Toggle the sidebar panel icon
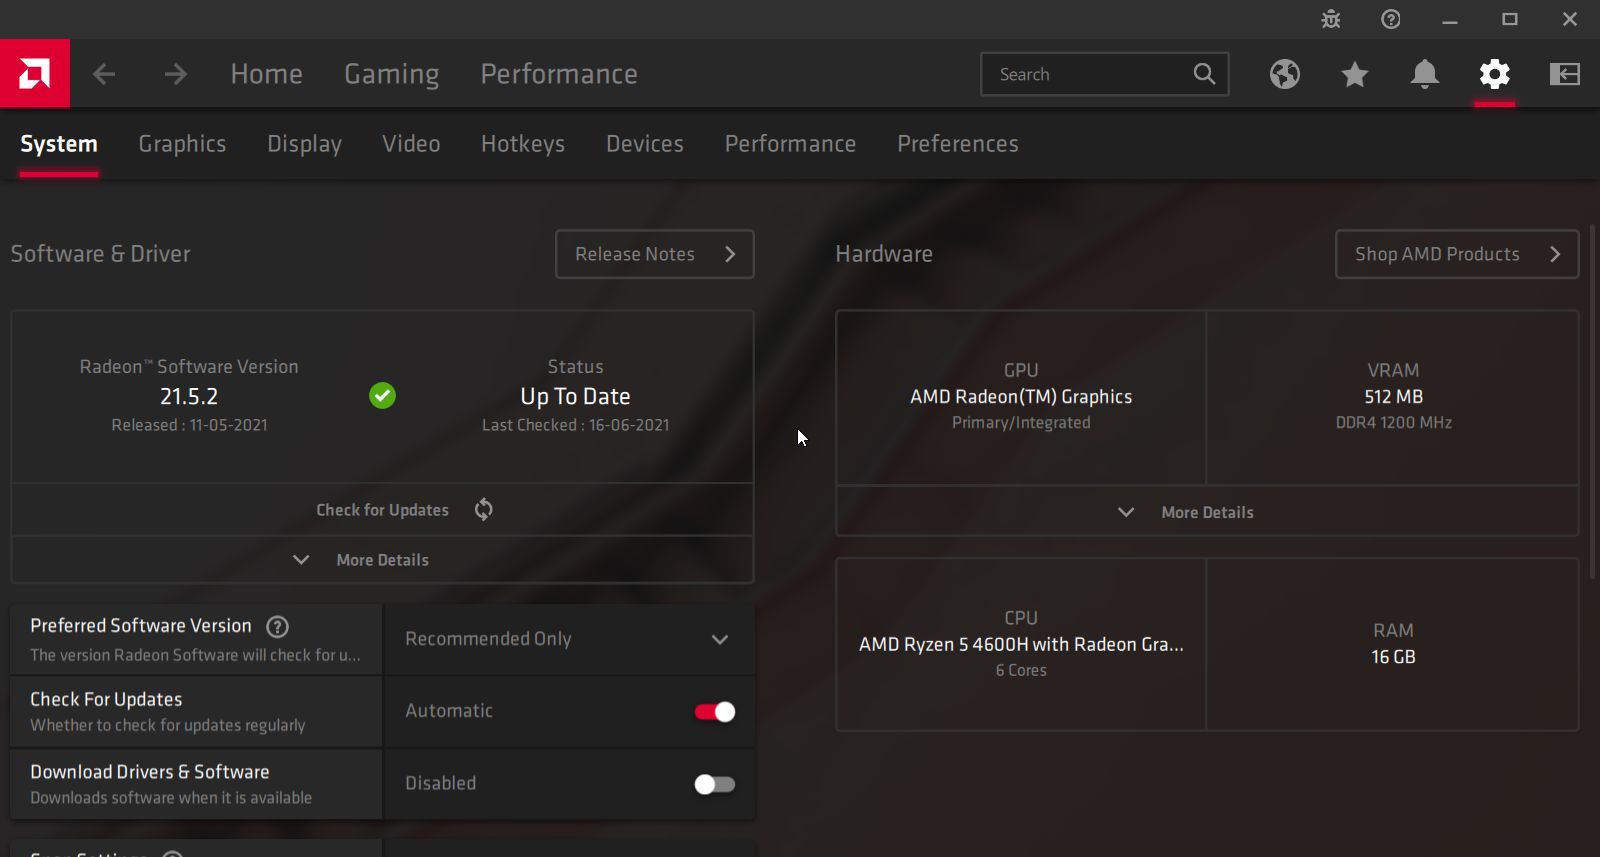 coord(1564,74)
